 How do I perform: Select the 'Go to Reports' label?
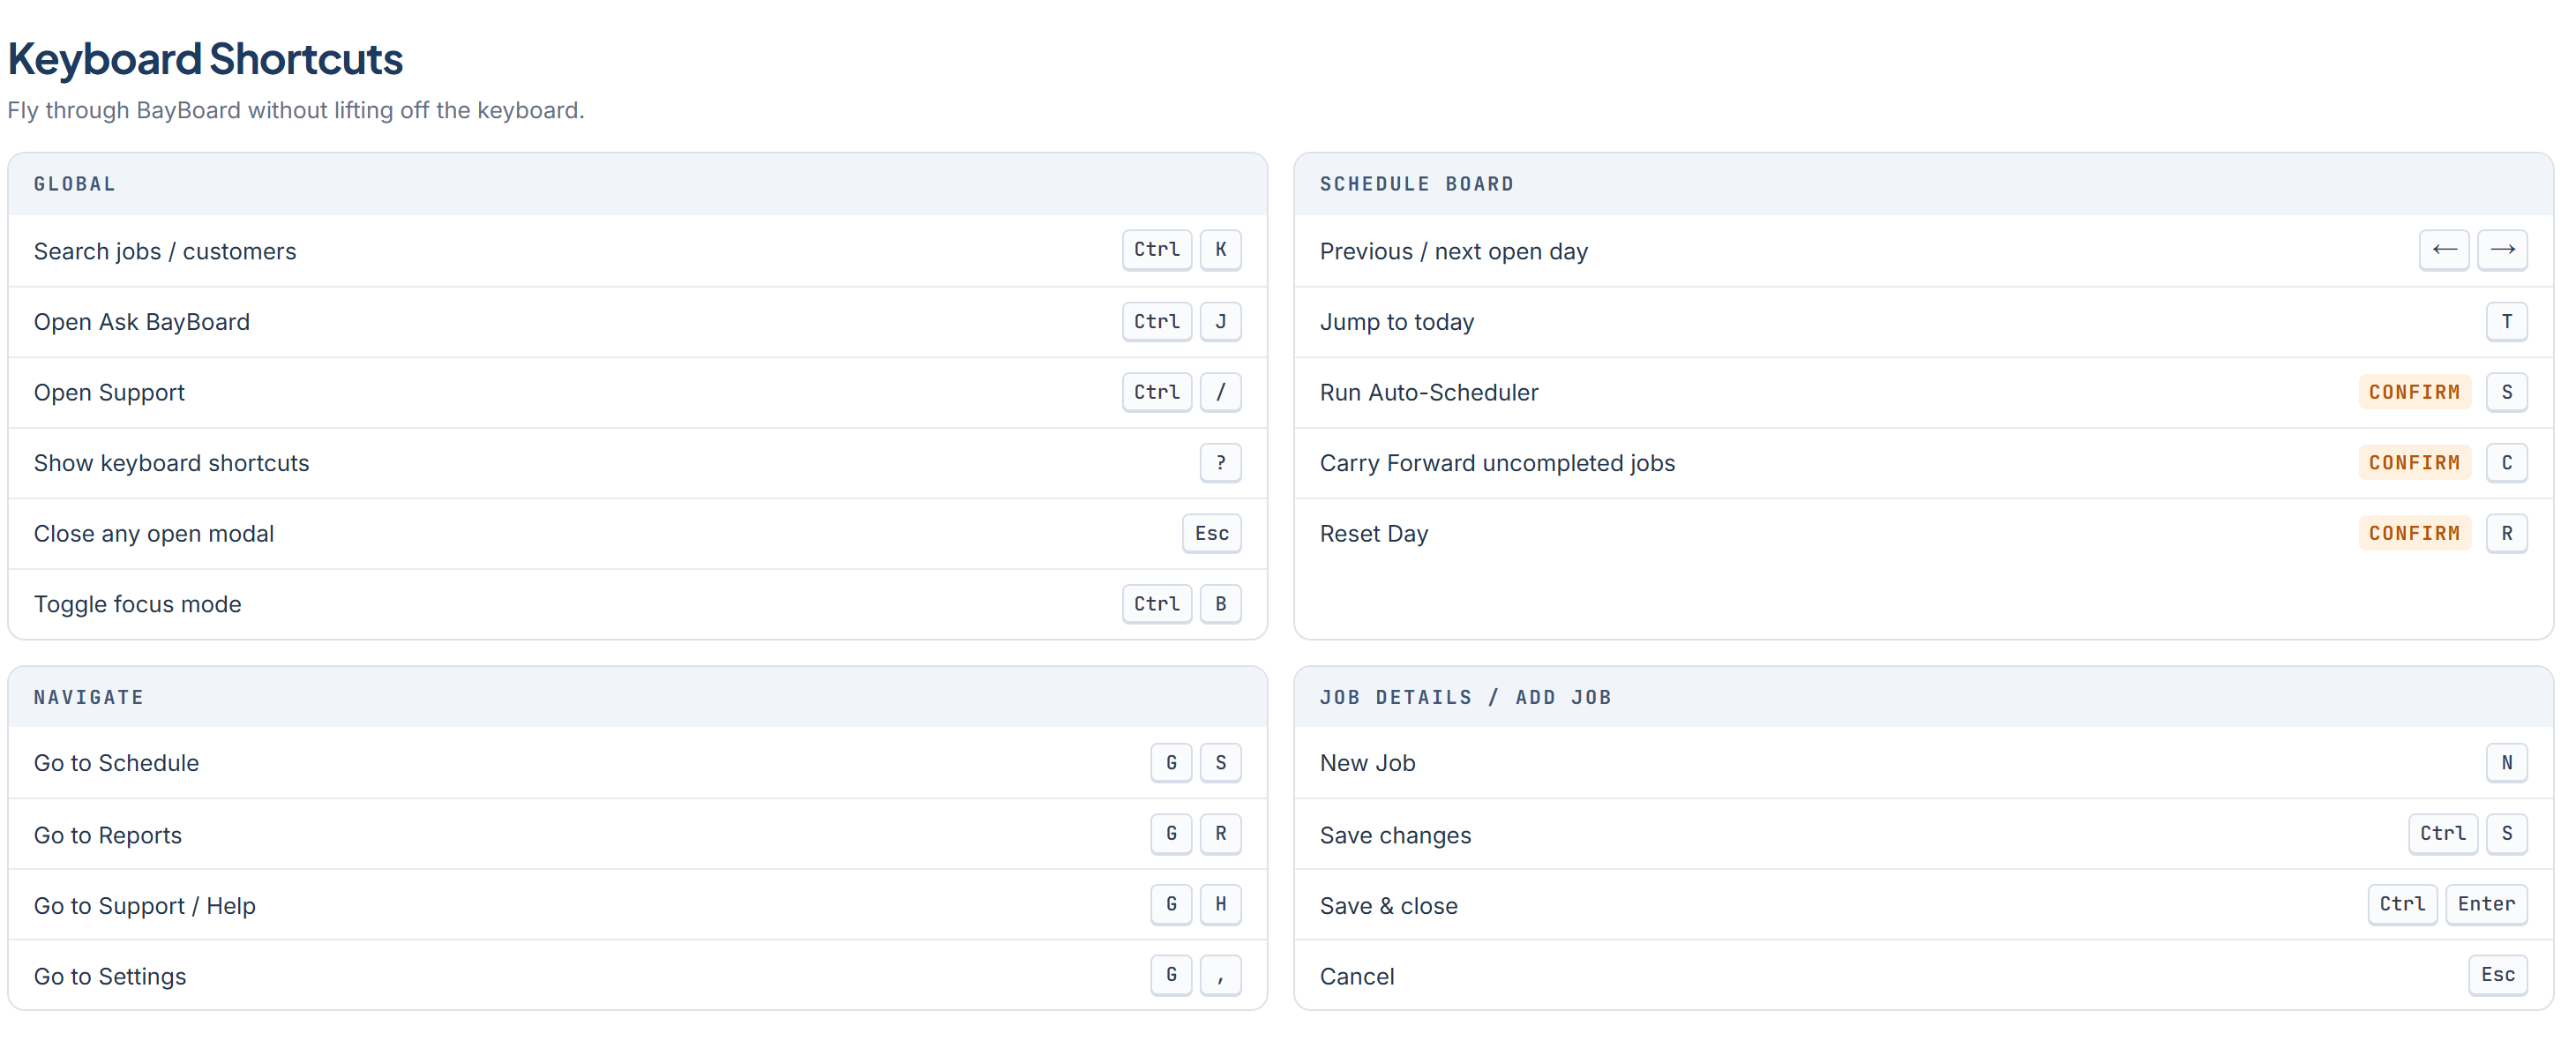[108, 835]
